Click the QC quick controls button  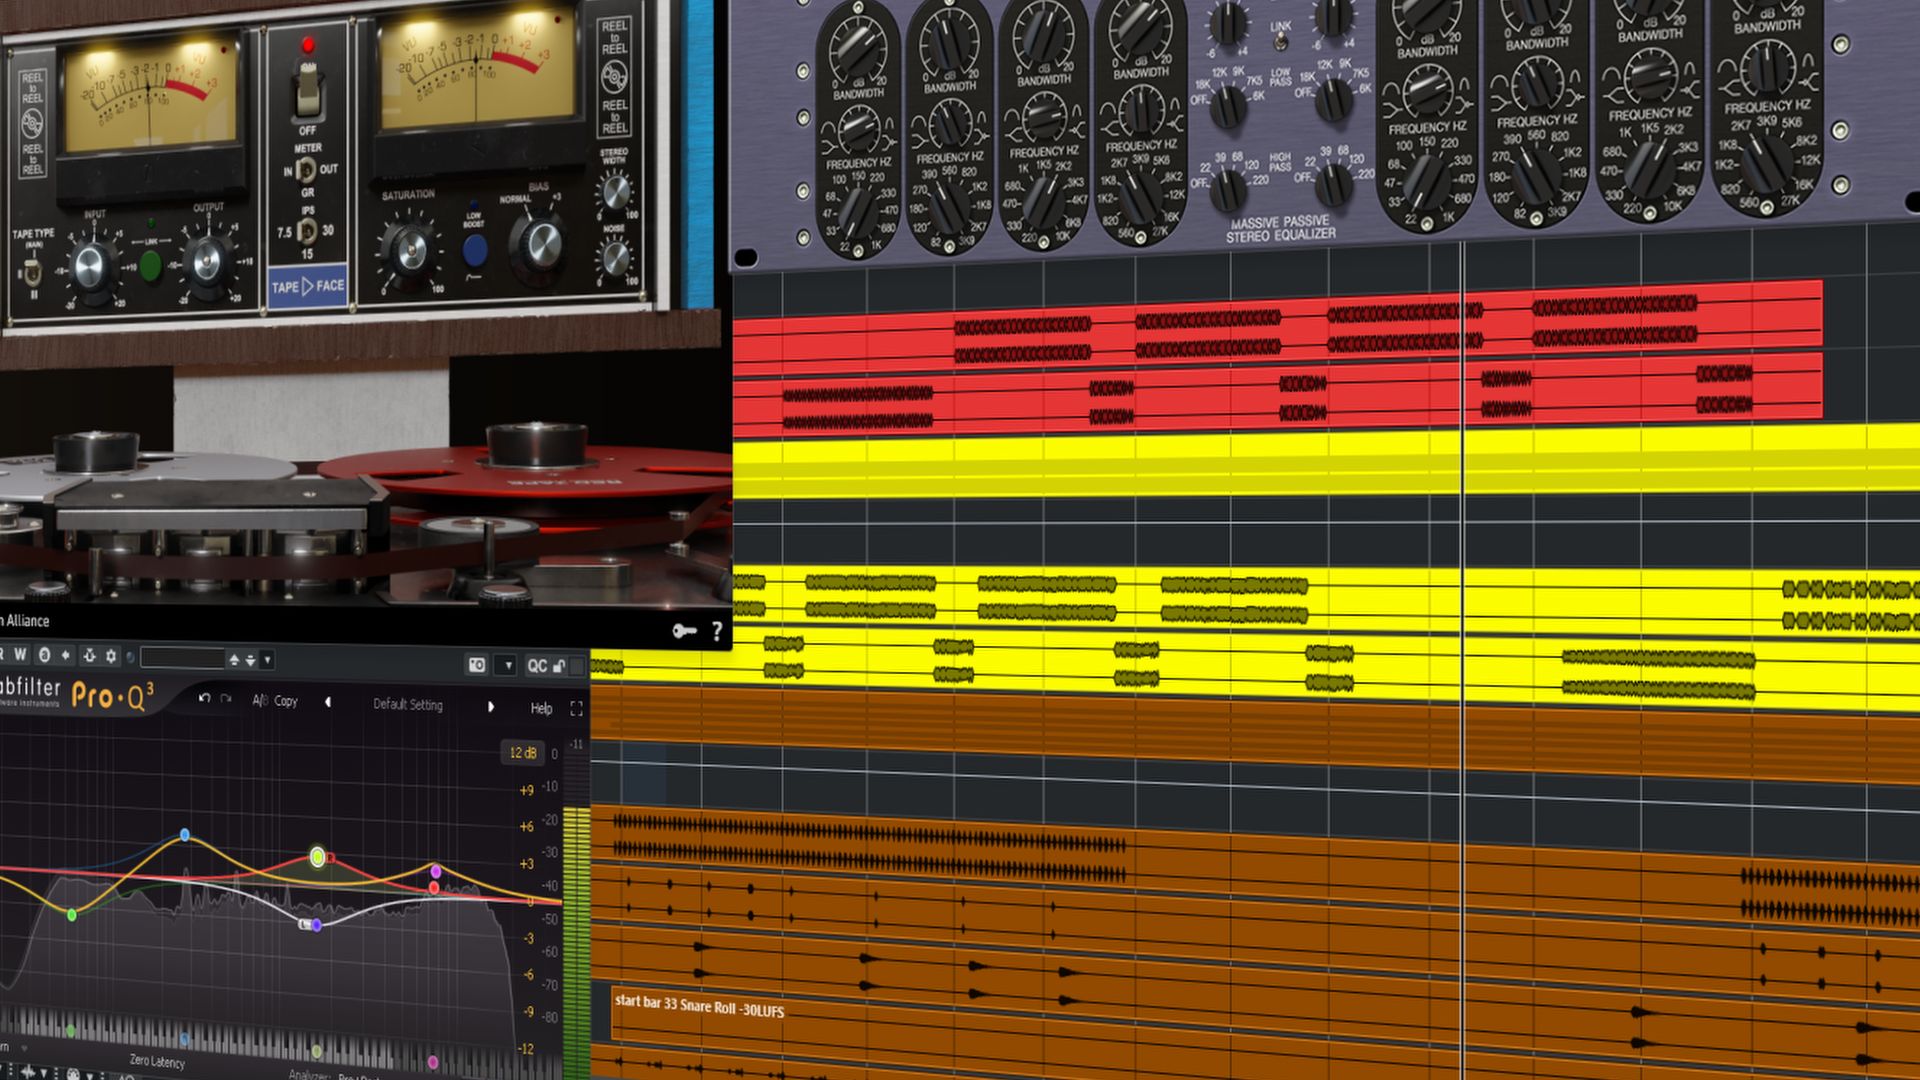537,665
